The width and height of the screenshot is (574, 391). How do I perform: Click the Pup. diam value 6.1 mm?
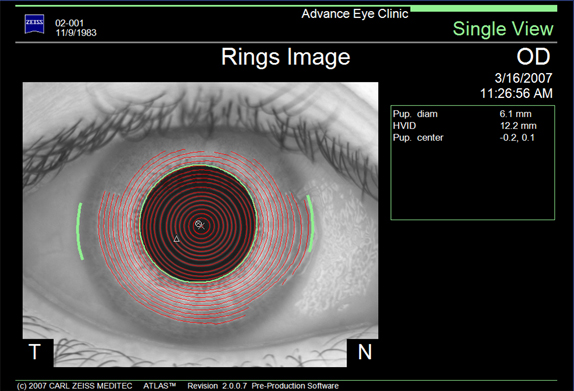pyautogui.click(x=515, y=114)
